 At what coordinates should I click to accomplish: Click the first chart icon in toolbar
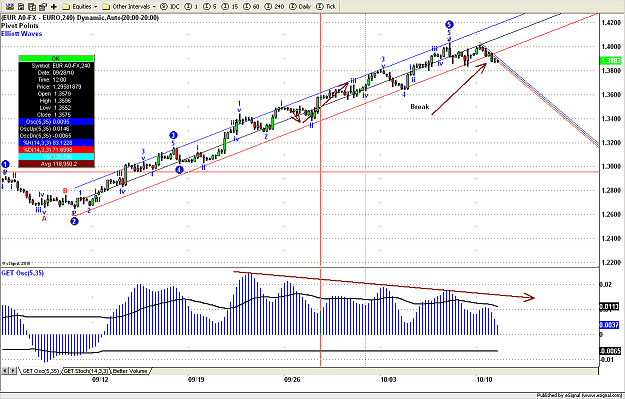click(x=10, y=6)
